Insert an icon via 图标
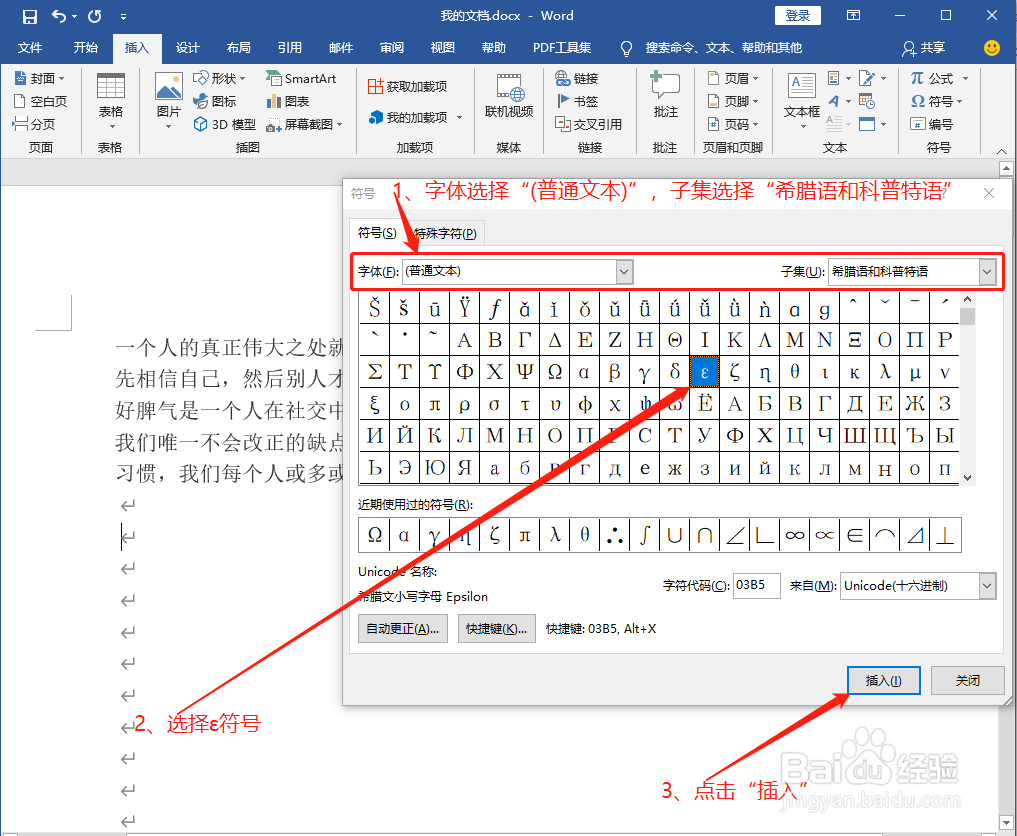The image size is (1017, 836). 215,101
